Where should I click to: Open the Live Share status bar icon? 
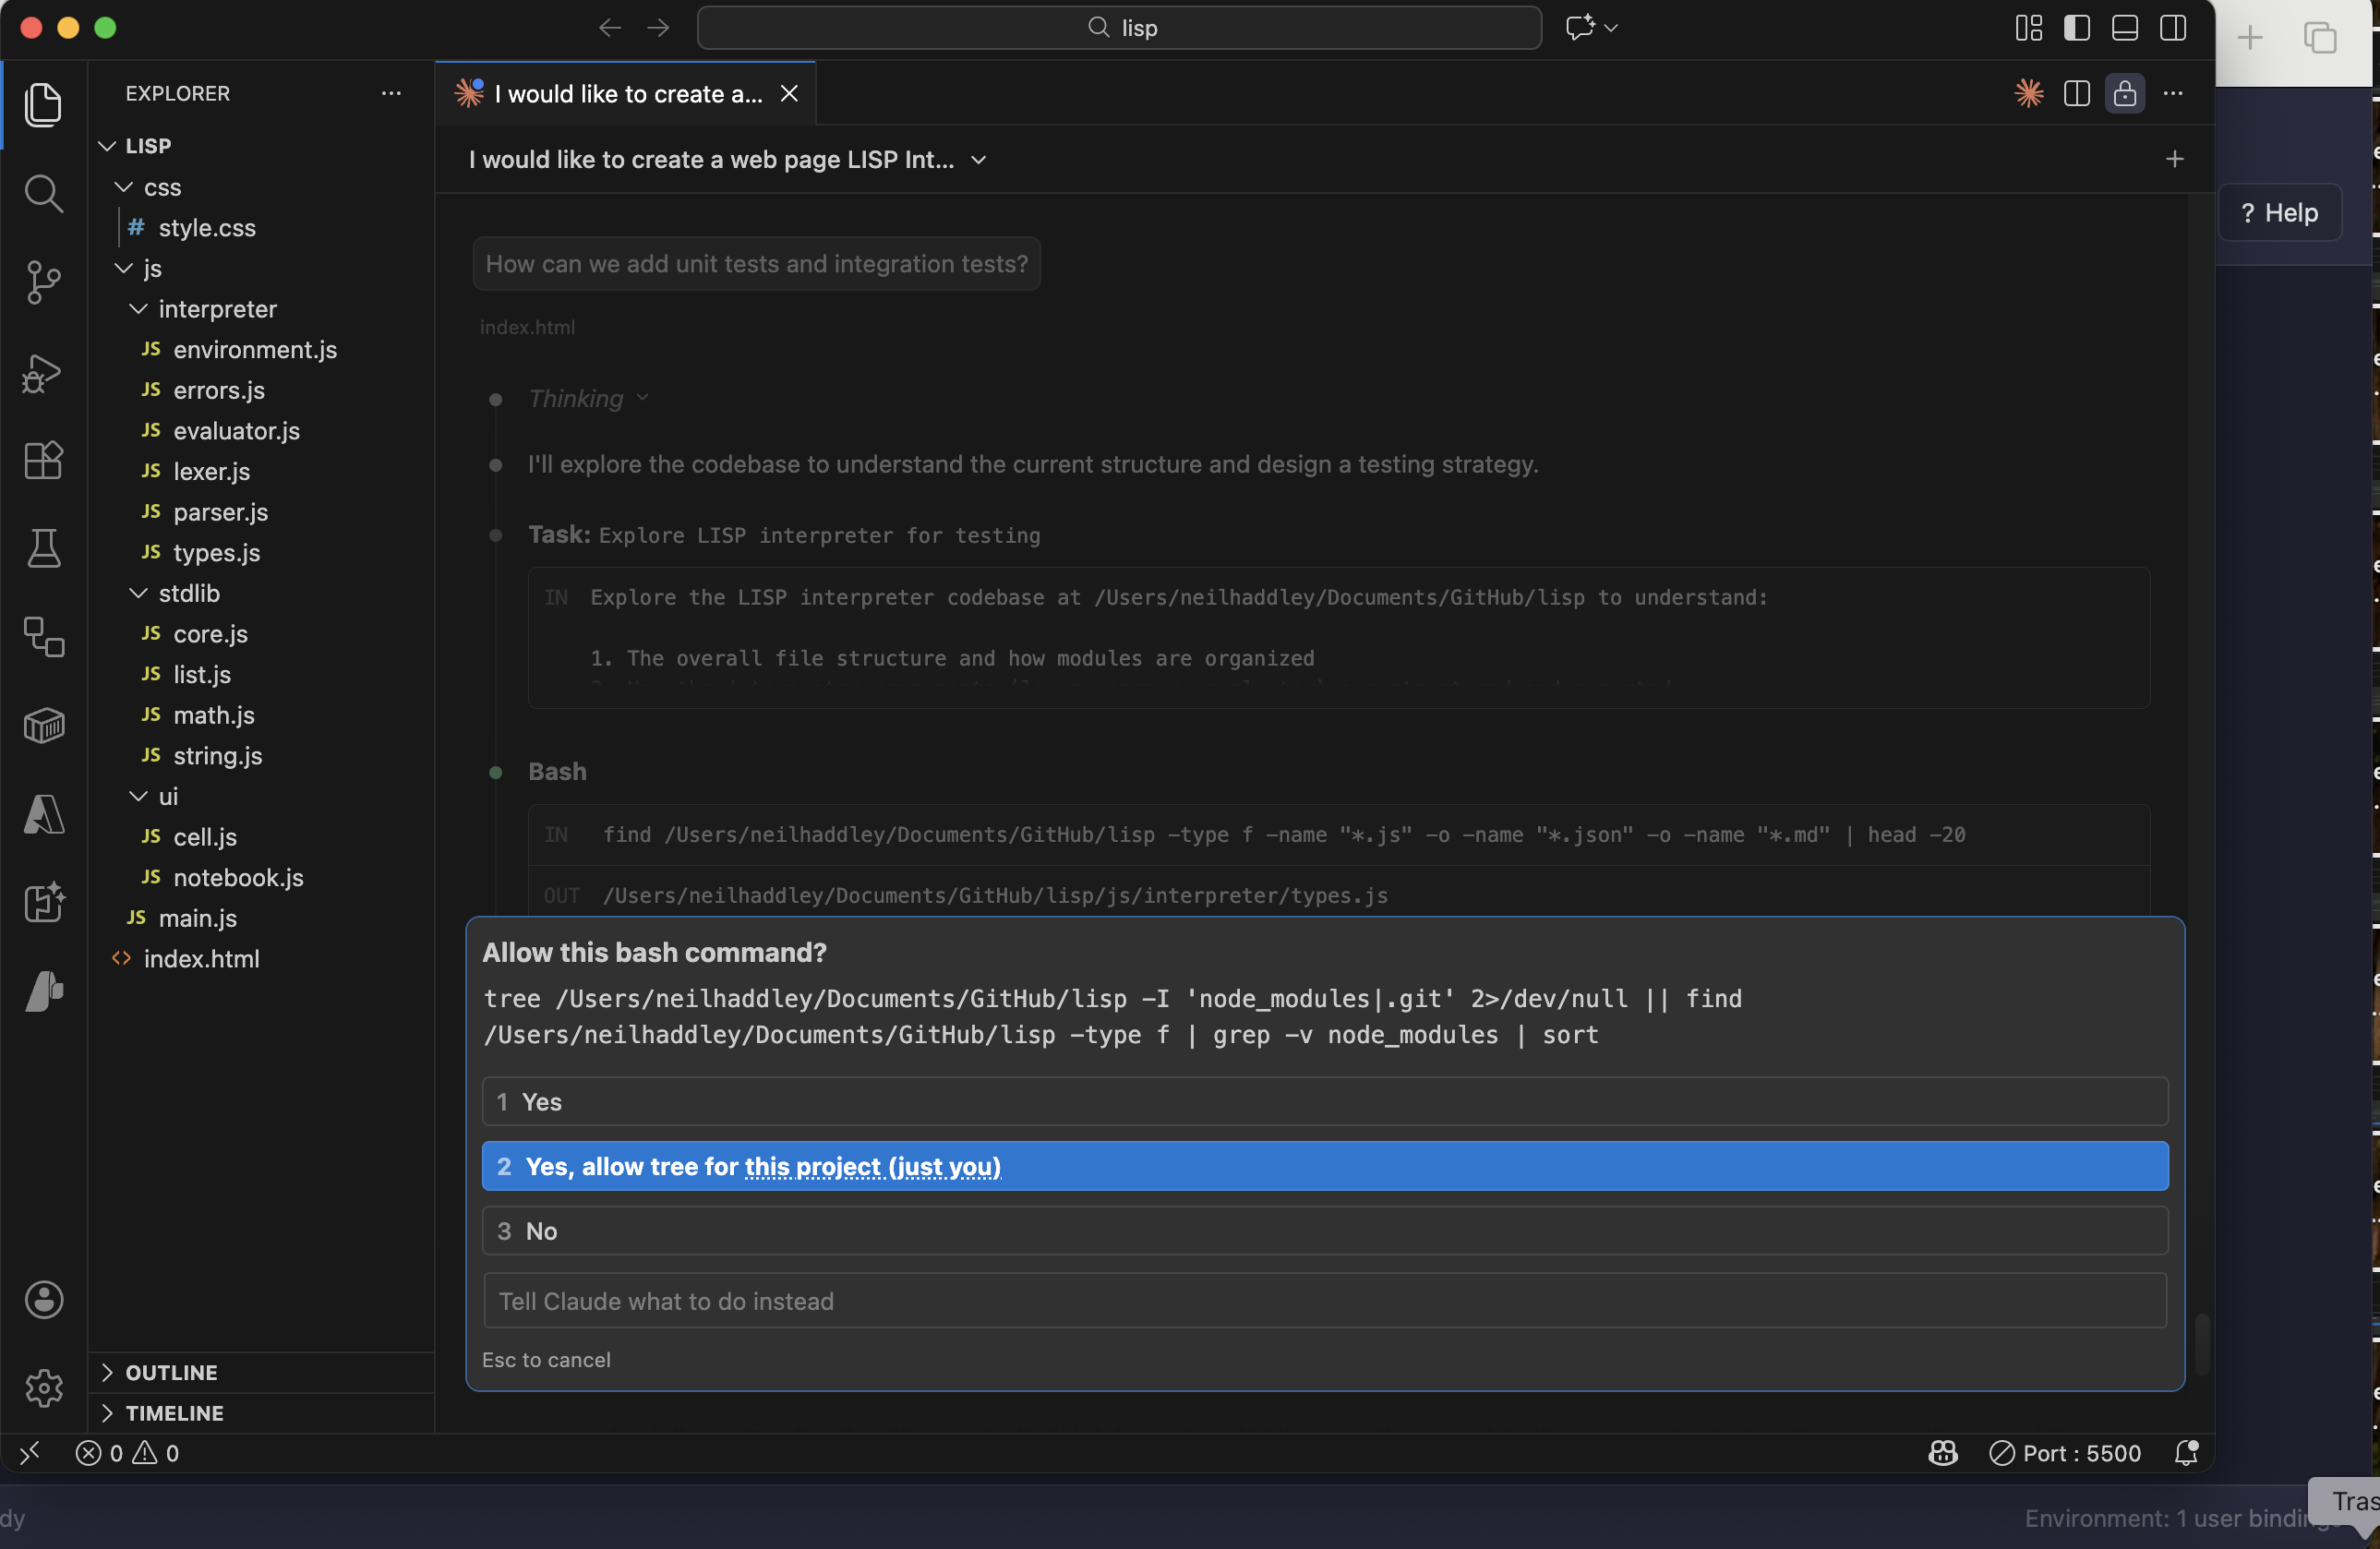point(1942,1453)
